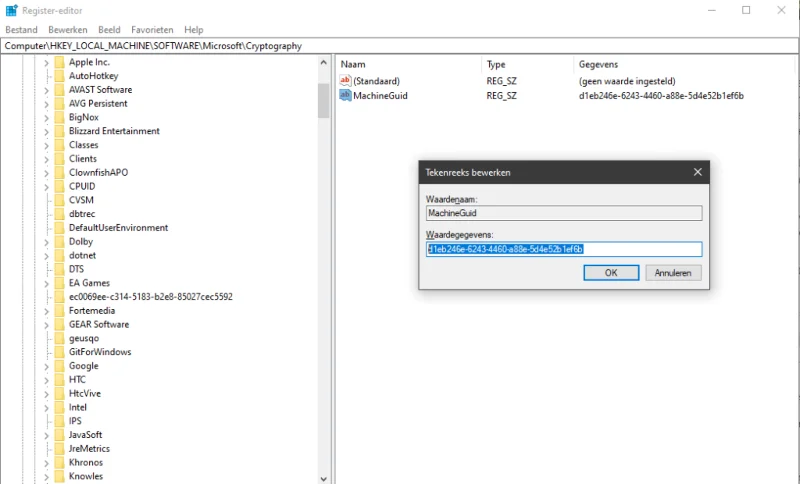The image size is (800, 484).
Task: Click Annuleren in the dialog
Action: 673,273
